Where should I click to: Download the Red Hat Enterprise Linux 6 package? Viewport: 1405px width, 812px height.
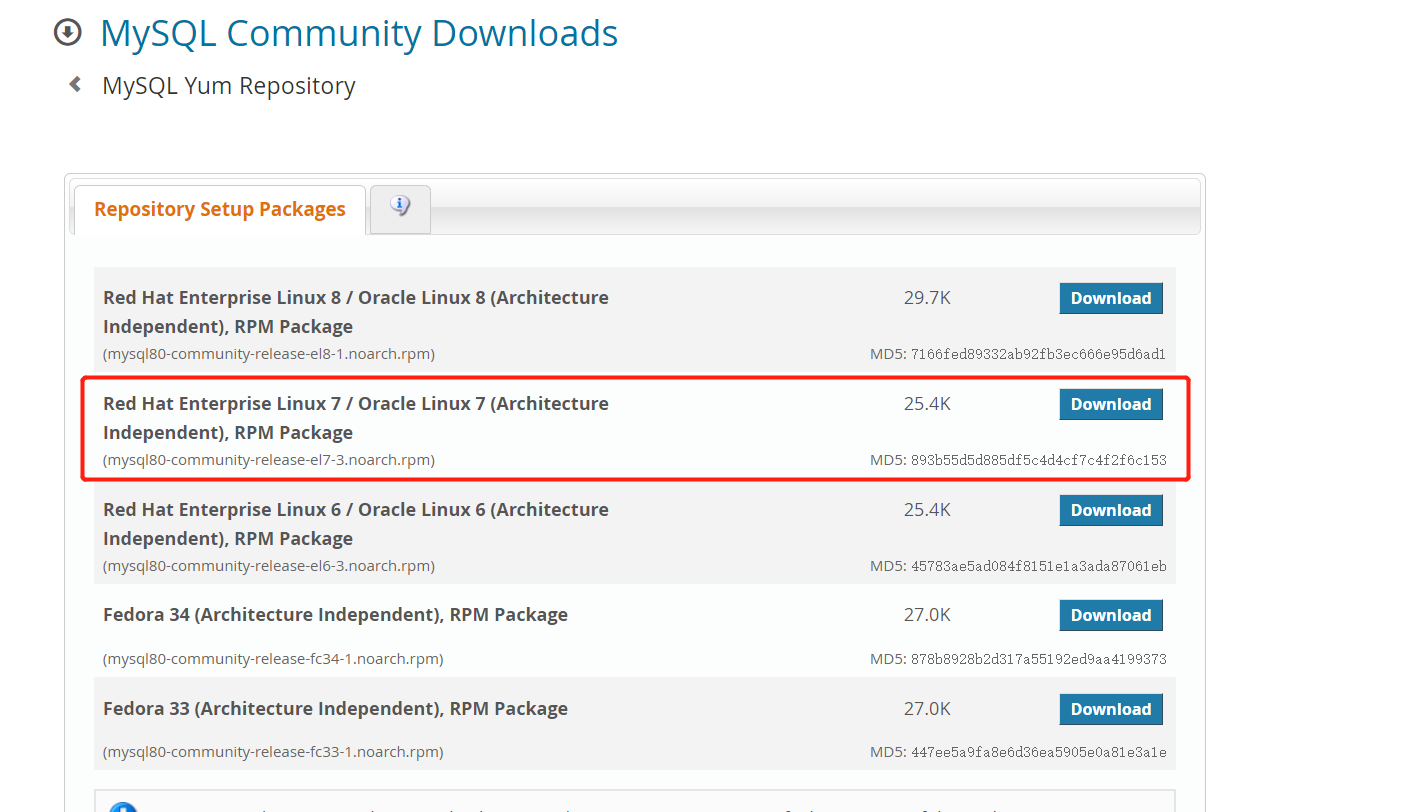tap(1110, 510)
